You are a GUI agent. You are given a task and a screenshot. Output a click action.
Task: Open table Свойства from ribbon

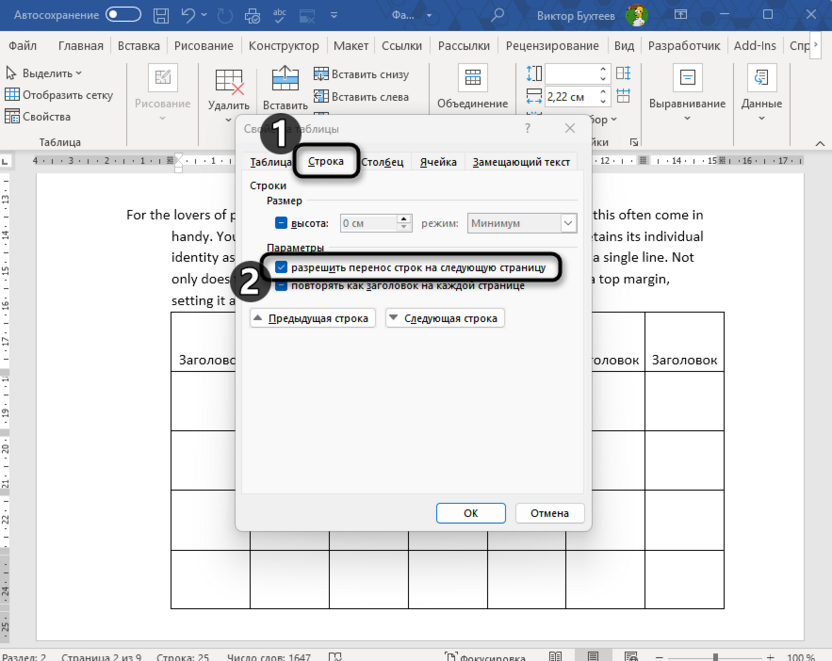click(38, 116)
